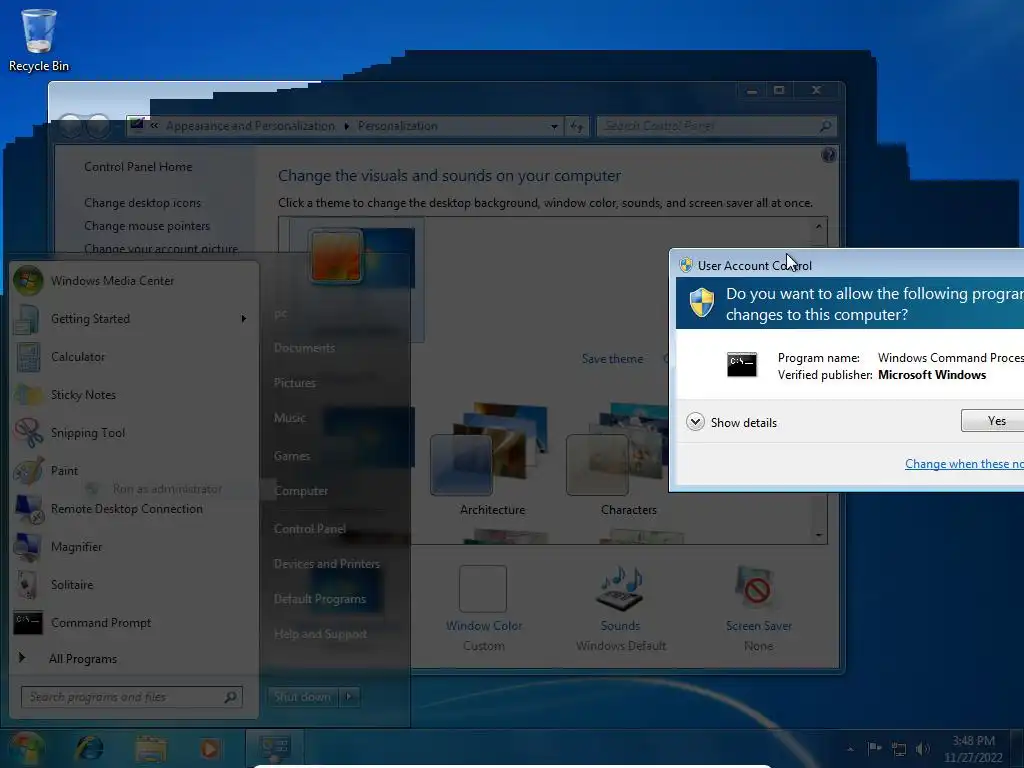Click the volume speaker tray icon
Viewport: 1024px width, 768px height.
click(922, 749)
